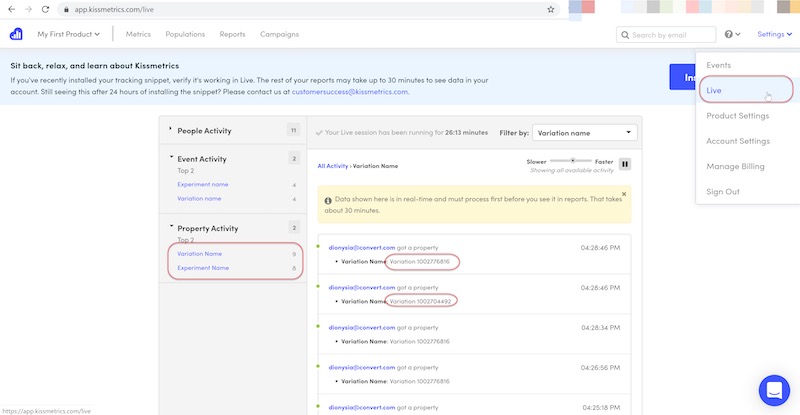
Task: Click the Slower/Faster speed slider handle
Action: 573,161
